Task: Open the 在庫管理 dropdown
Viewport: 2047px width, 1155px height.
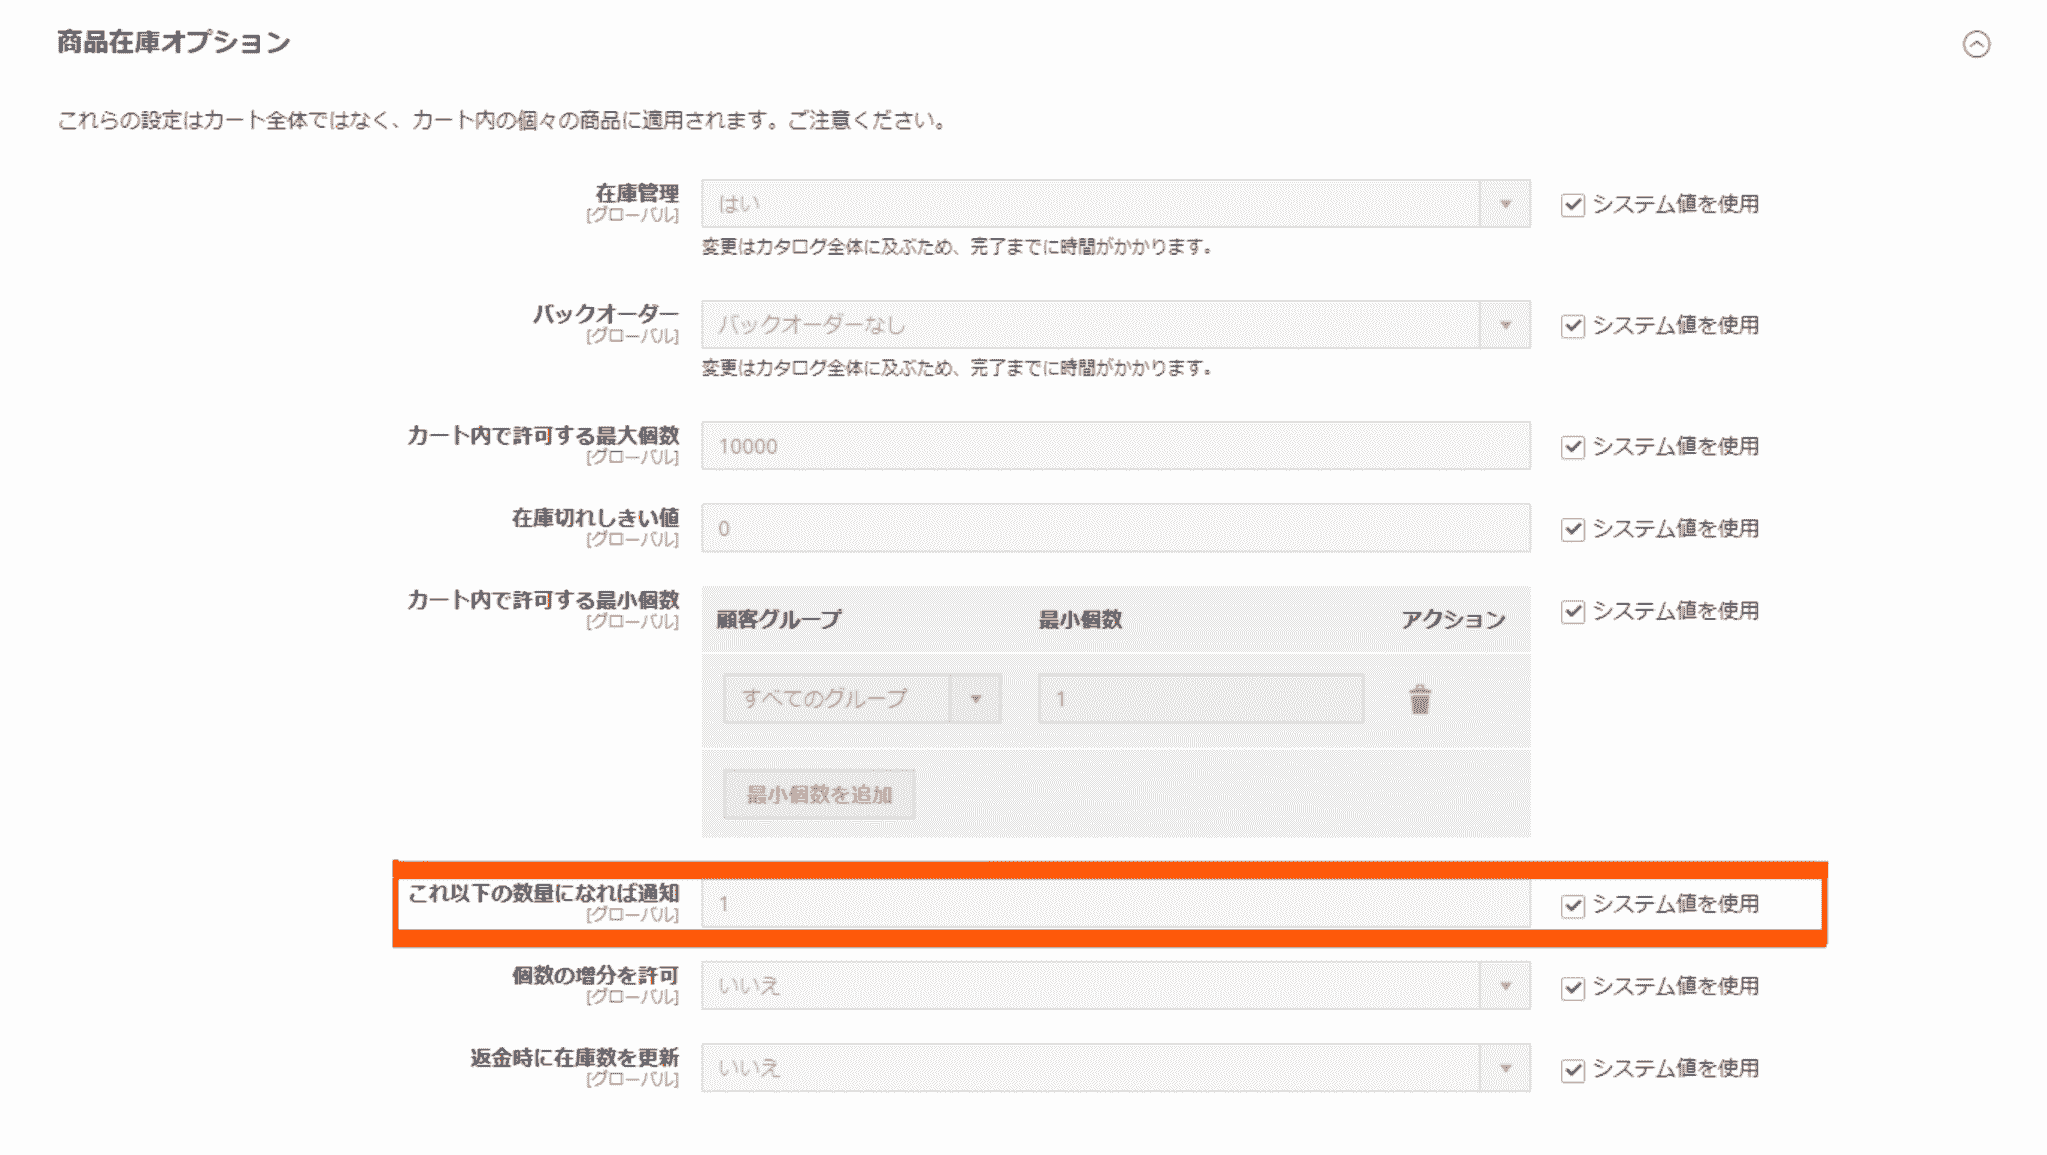Action: [1506, 204]
